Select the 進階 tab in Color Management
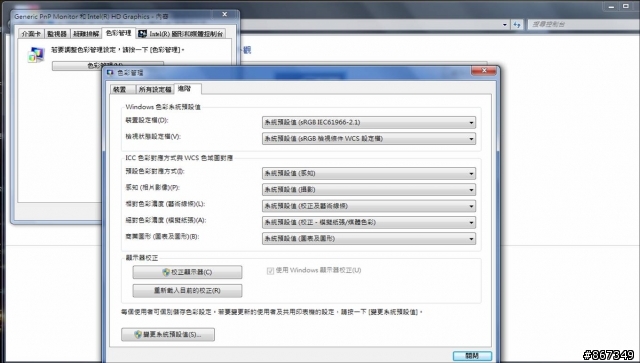This screenshot has width=640, height=363. click(187, 89)
